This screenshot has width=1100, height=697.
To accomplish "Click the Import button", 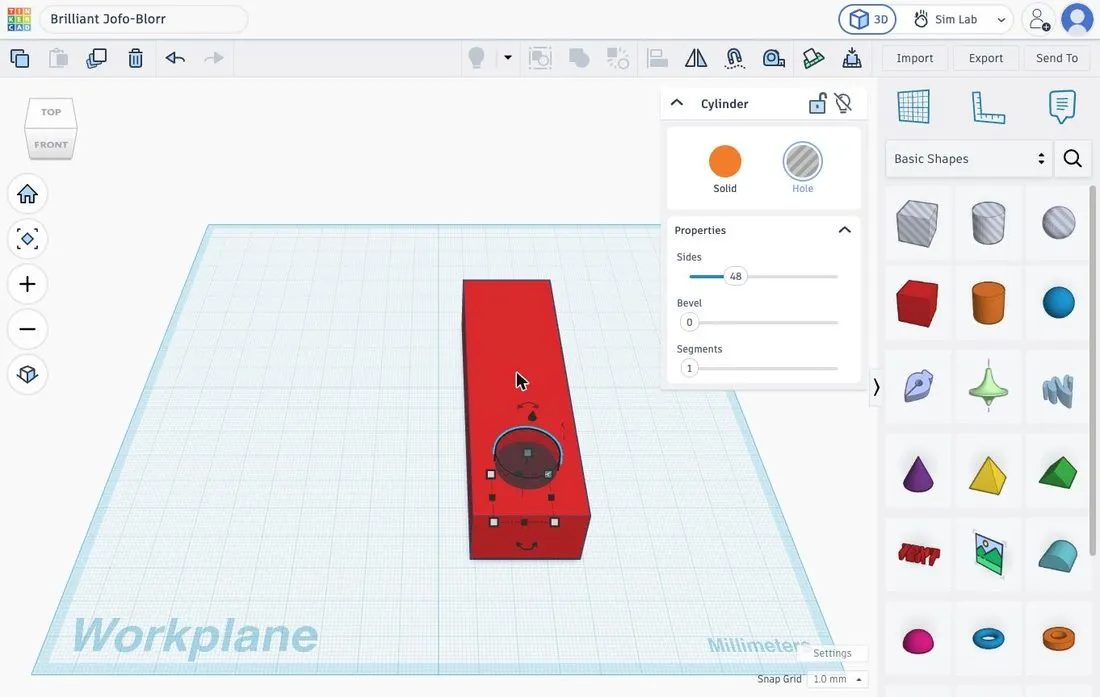I will coord(915,58).
